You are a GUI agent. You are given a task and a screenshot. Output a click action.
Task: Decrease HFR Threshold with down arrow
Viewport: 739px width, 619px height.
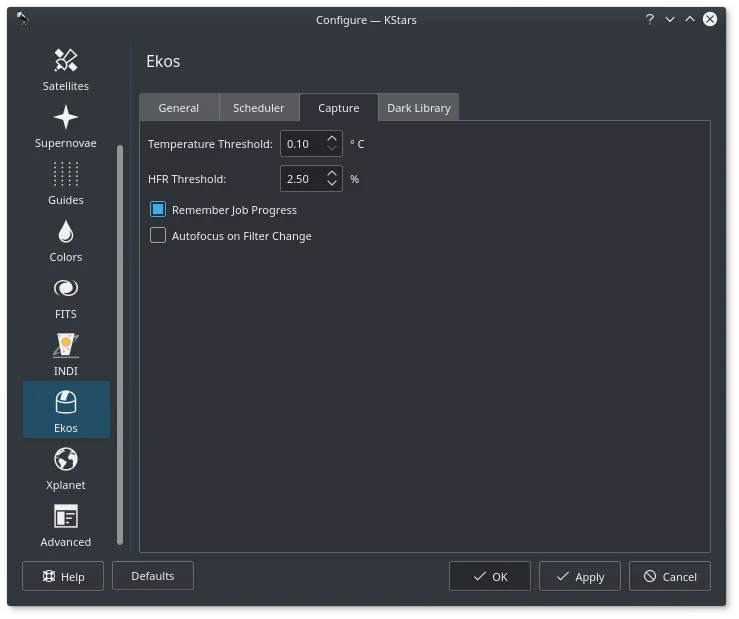tap(332, 183)
